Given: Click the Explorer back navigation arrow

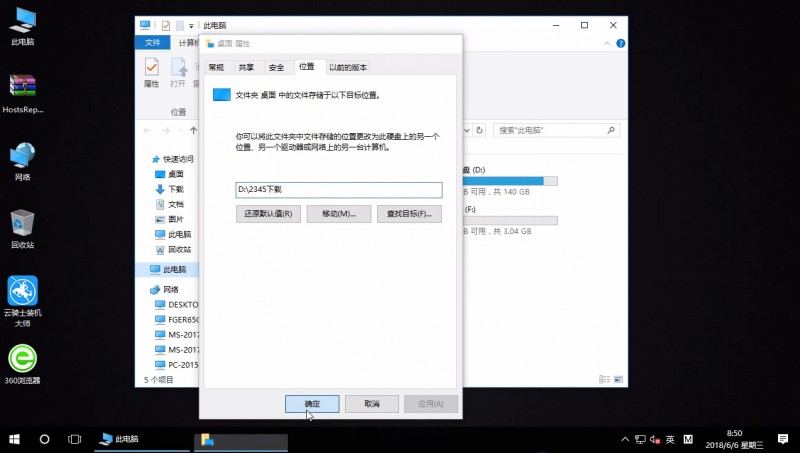Looking at the screenshot, I should (x=147, y=131).
